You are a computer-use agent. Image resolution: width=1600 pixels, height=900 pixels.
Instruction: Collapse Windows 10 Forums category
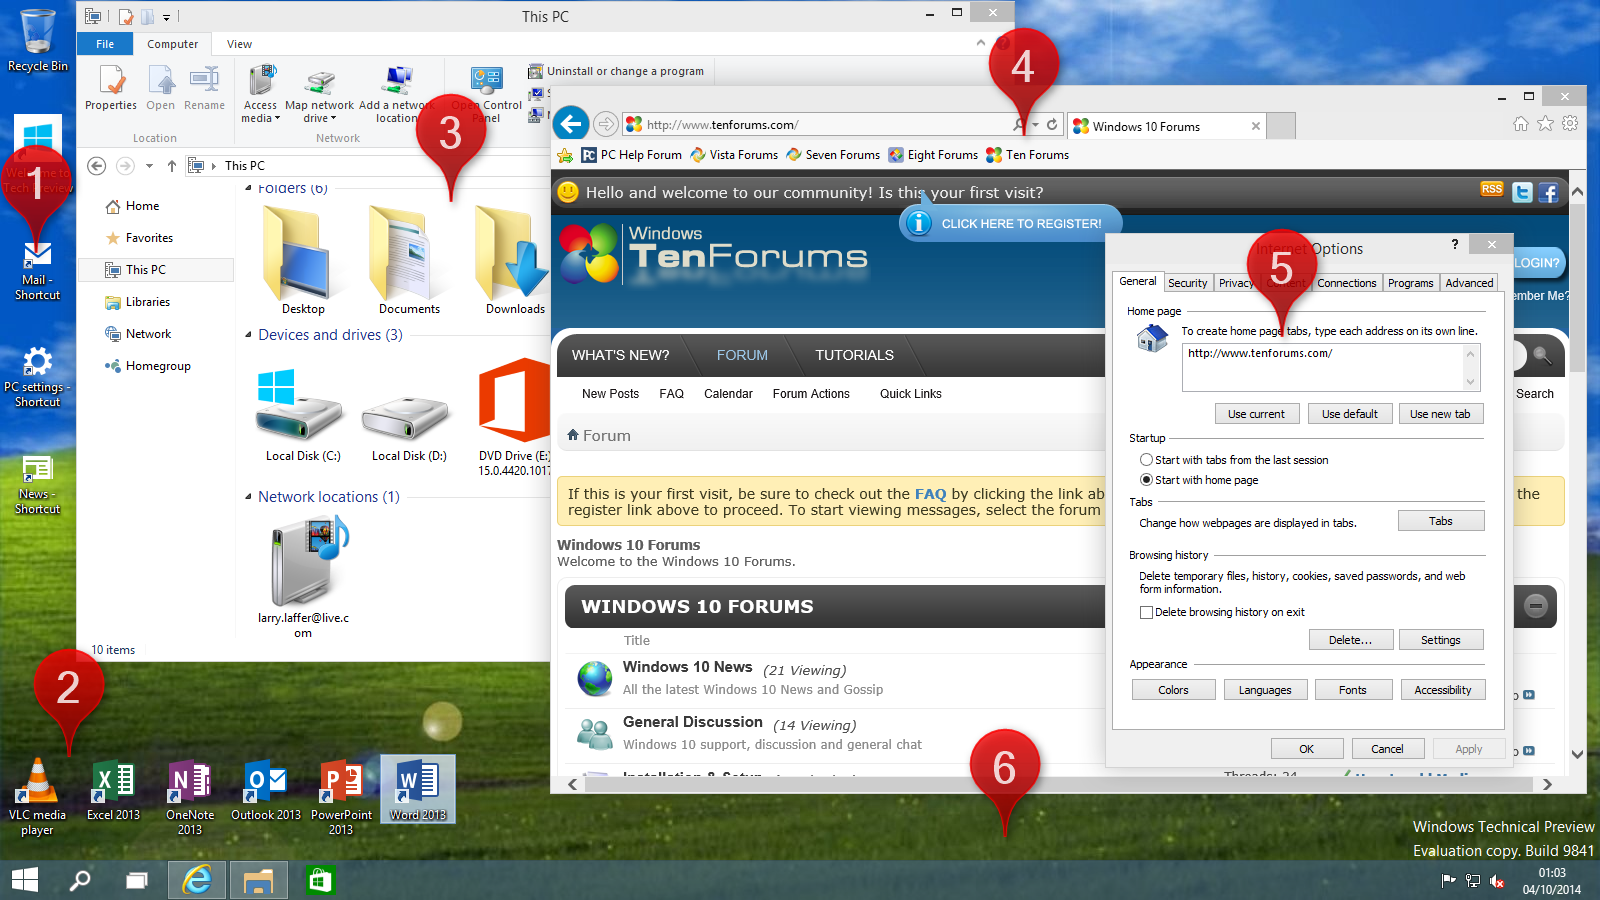click(1536, 605)
